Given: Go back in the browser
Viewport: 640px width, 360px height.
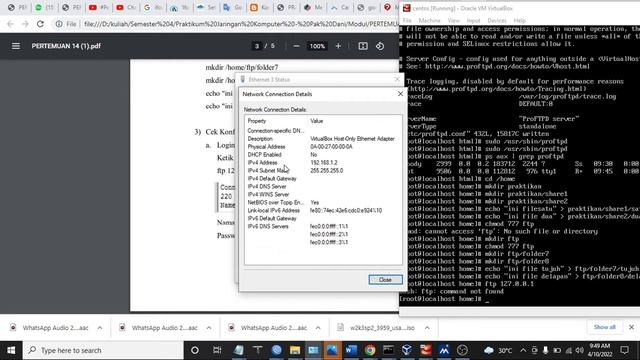Looking at the screenshot, I should pos(10,24).
